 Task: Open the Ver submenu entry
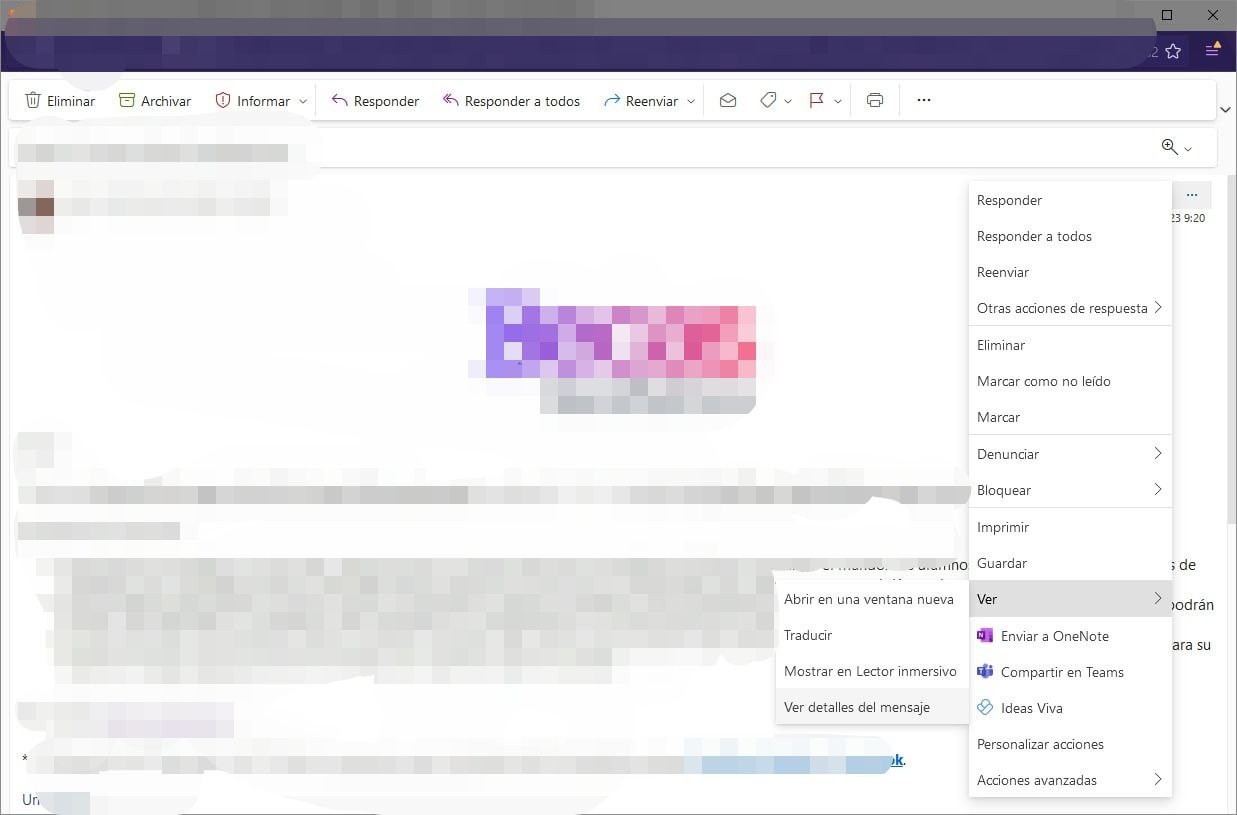click(x=1070, y=599)
